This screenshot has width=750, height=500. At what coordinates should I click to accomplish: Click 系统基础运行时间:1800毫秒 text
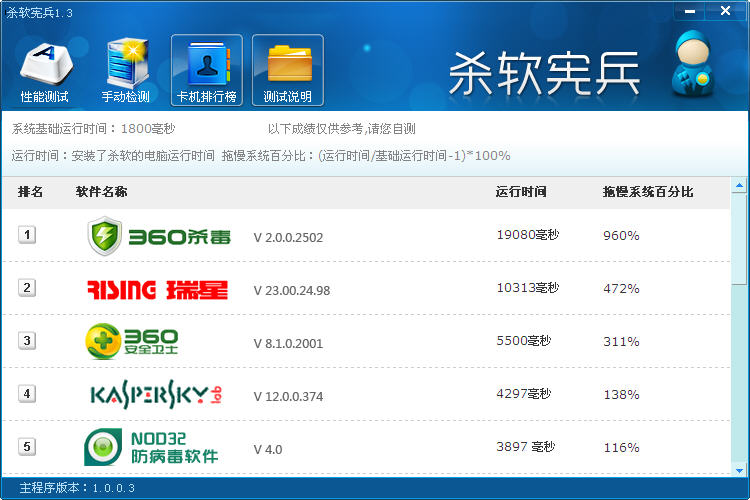click(94, 129)
